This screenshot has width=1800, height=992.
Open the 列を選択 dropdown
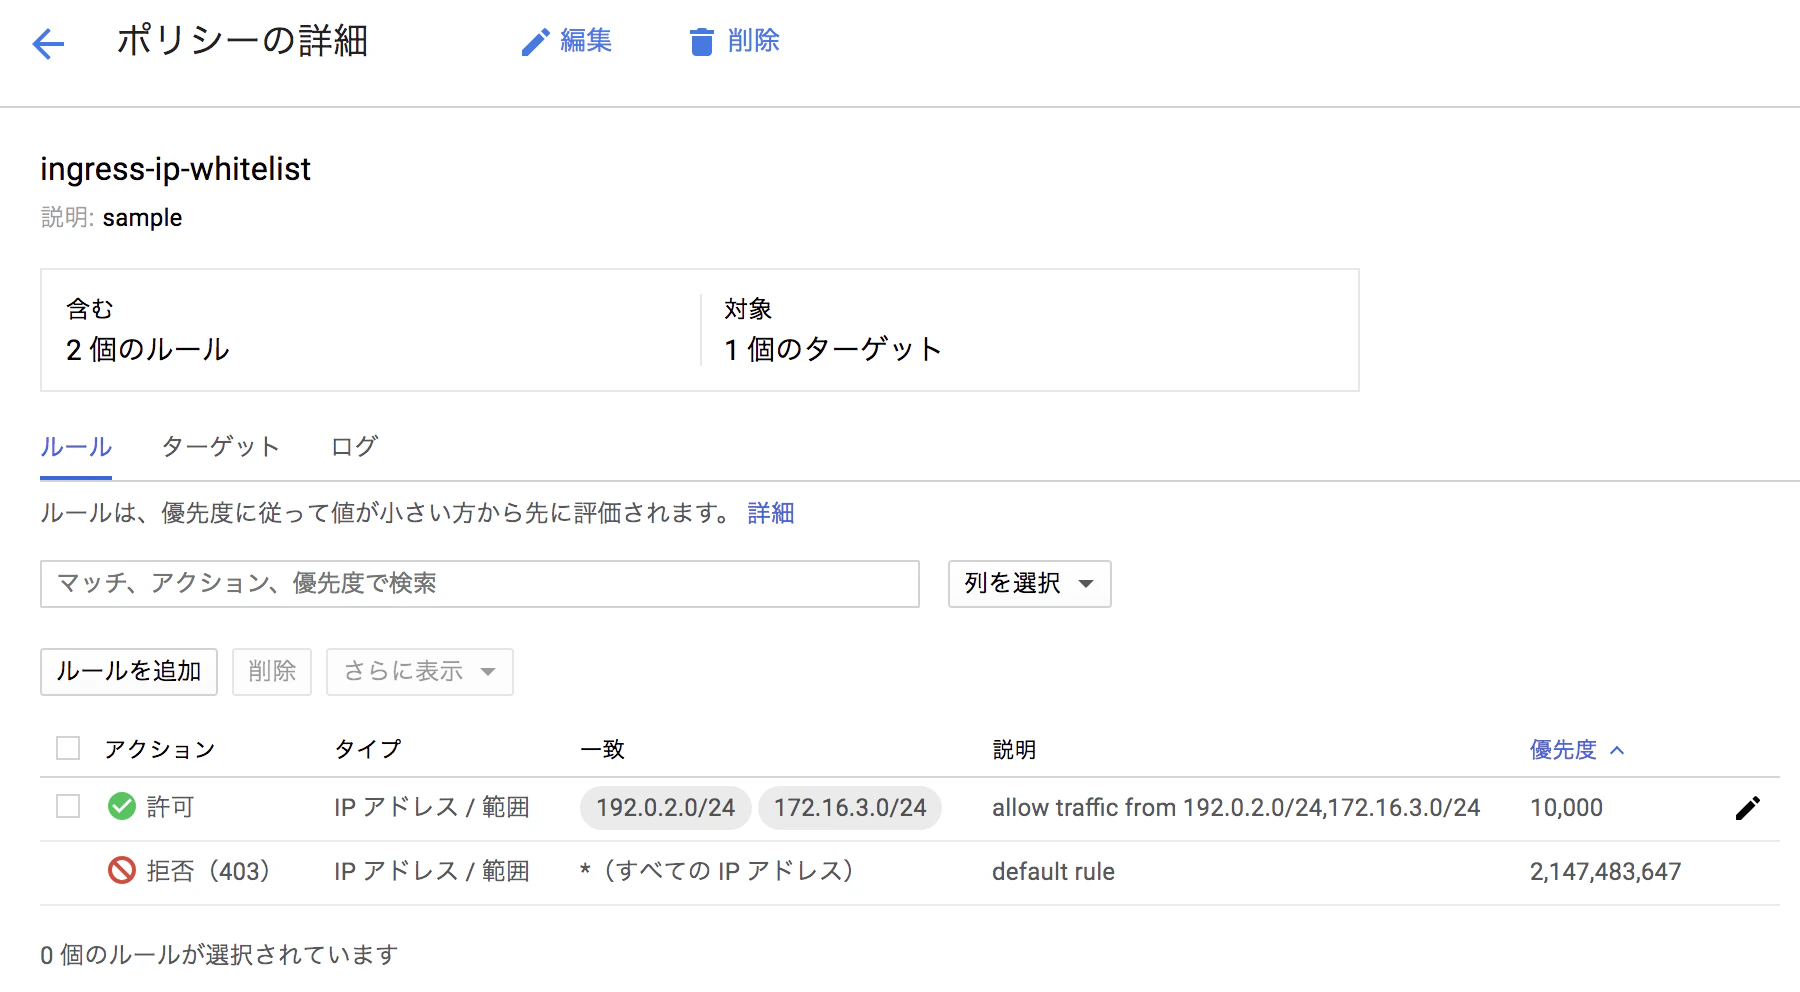(1029, 584)
